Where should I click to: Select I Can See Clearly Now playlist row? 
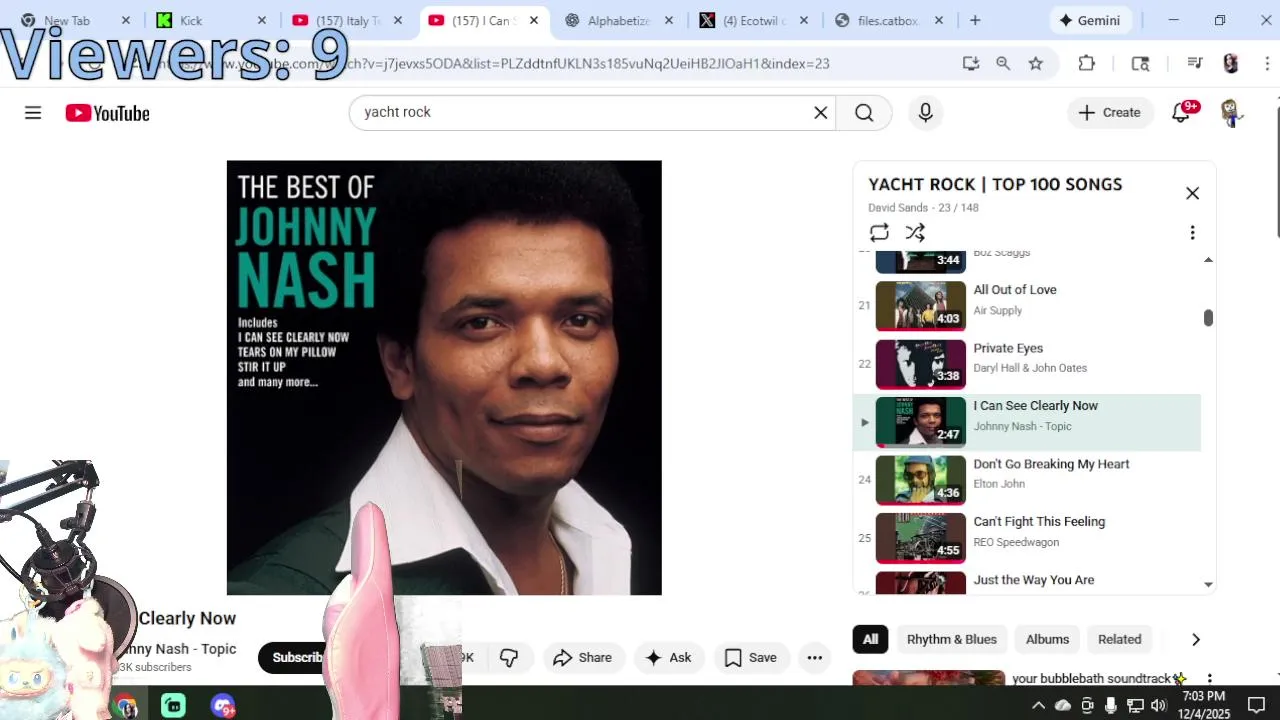1028,422
